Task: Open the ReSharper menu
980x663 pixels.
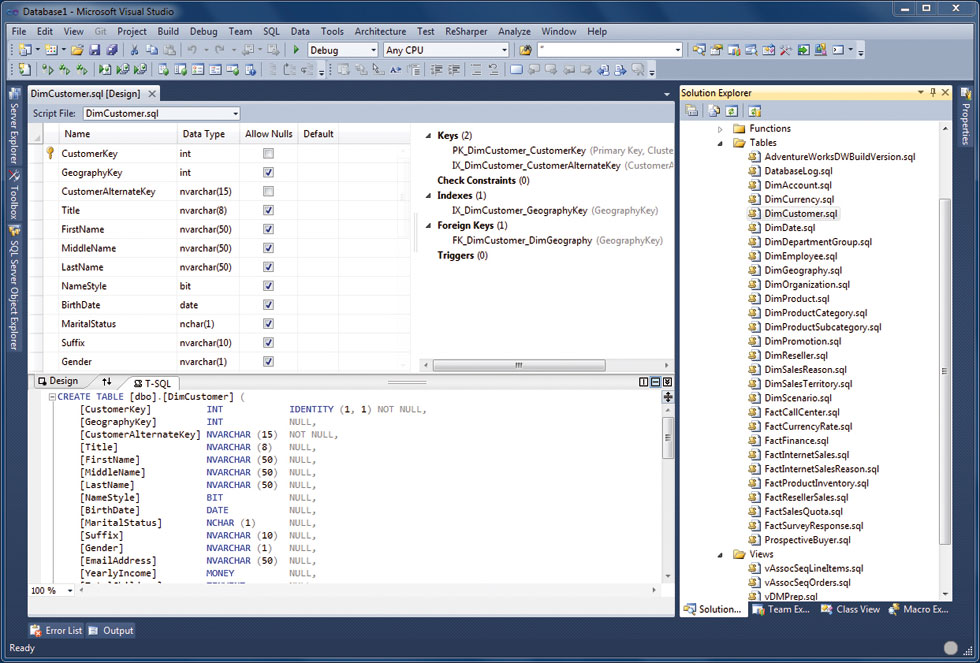Action: 466,31
